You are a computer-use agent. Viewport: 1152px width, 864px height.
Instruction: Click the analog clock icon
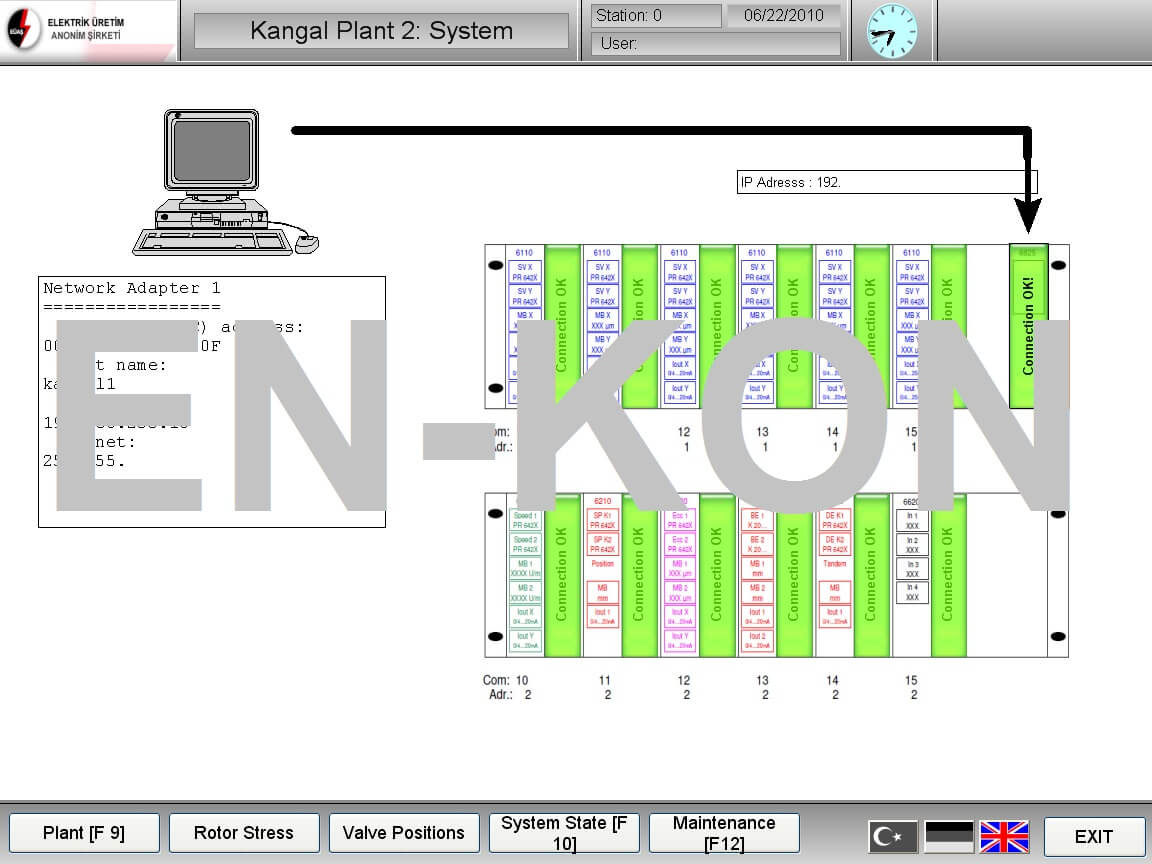(892, 31)
